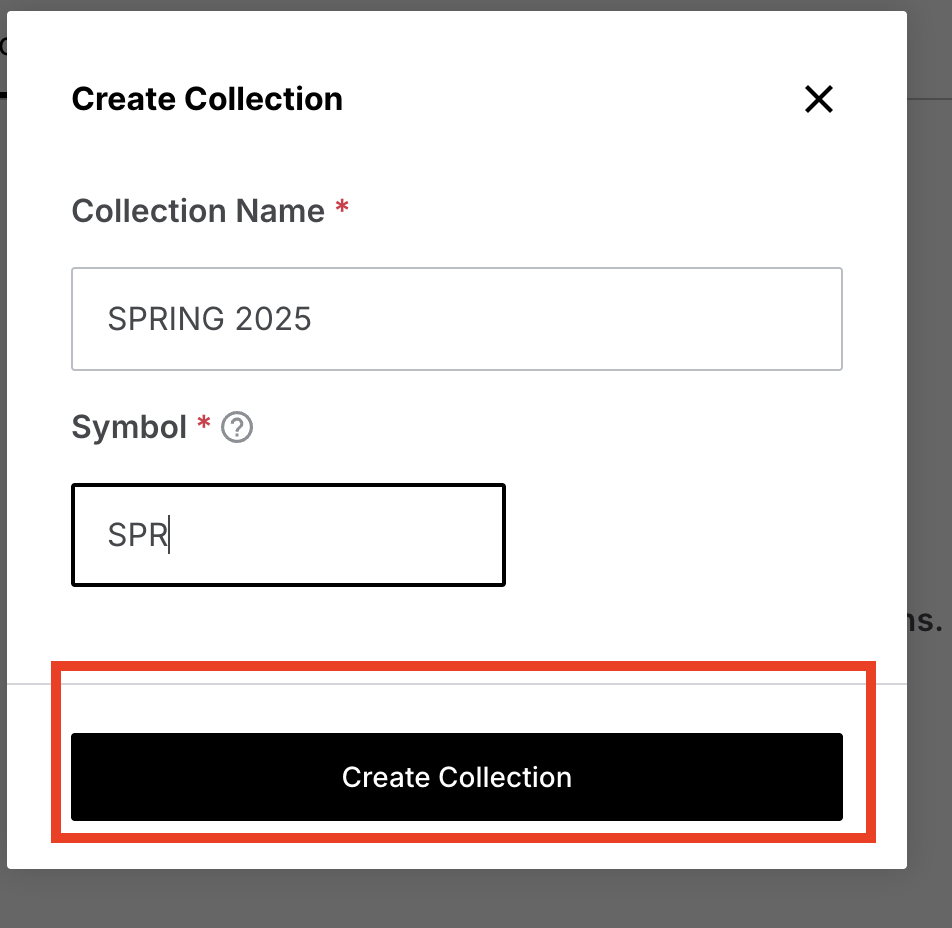952x928 pixels.
Task: Click the blank end of the Collection Name box
Action: [x=577, y=319]
